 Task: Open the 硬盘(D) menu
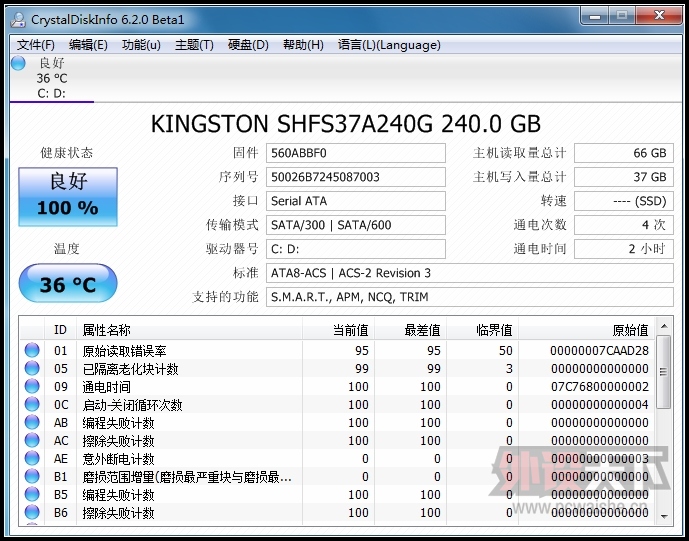(248, 45)
